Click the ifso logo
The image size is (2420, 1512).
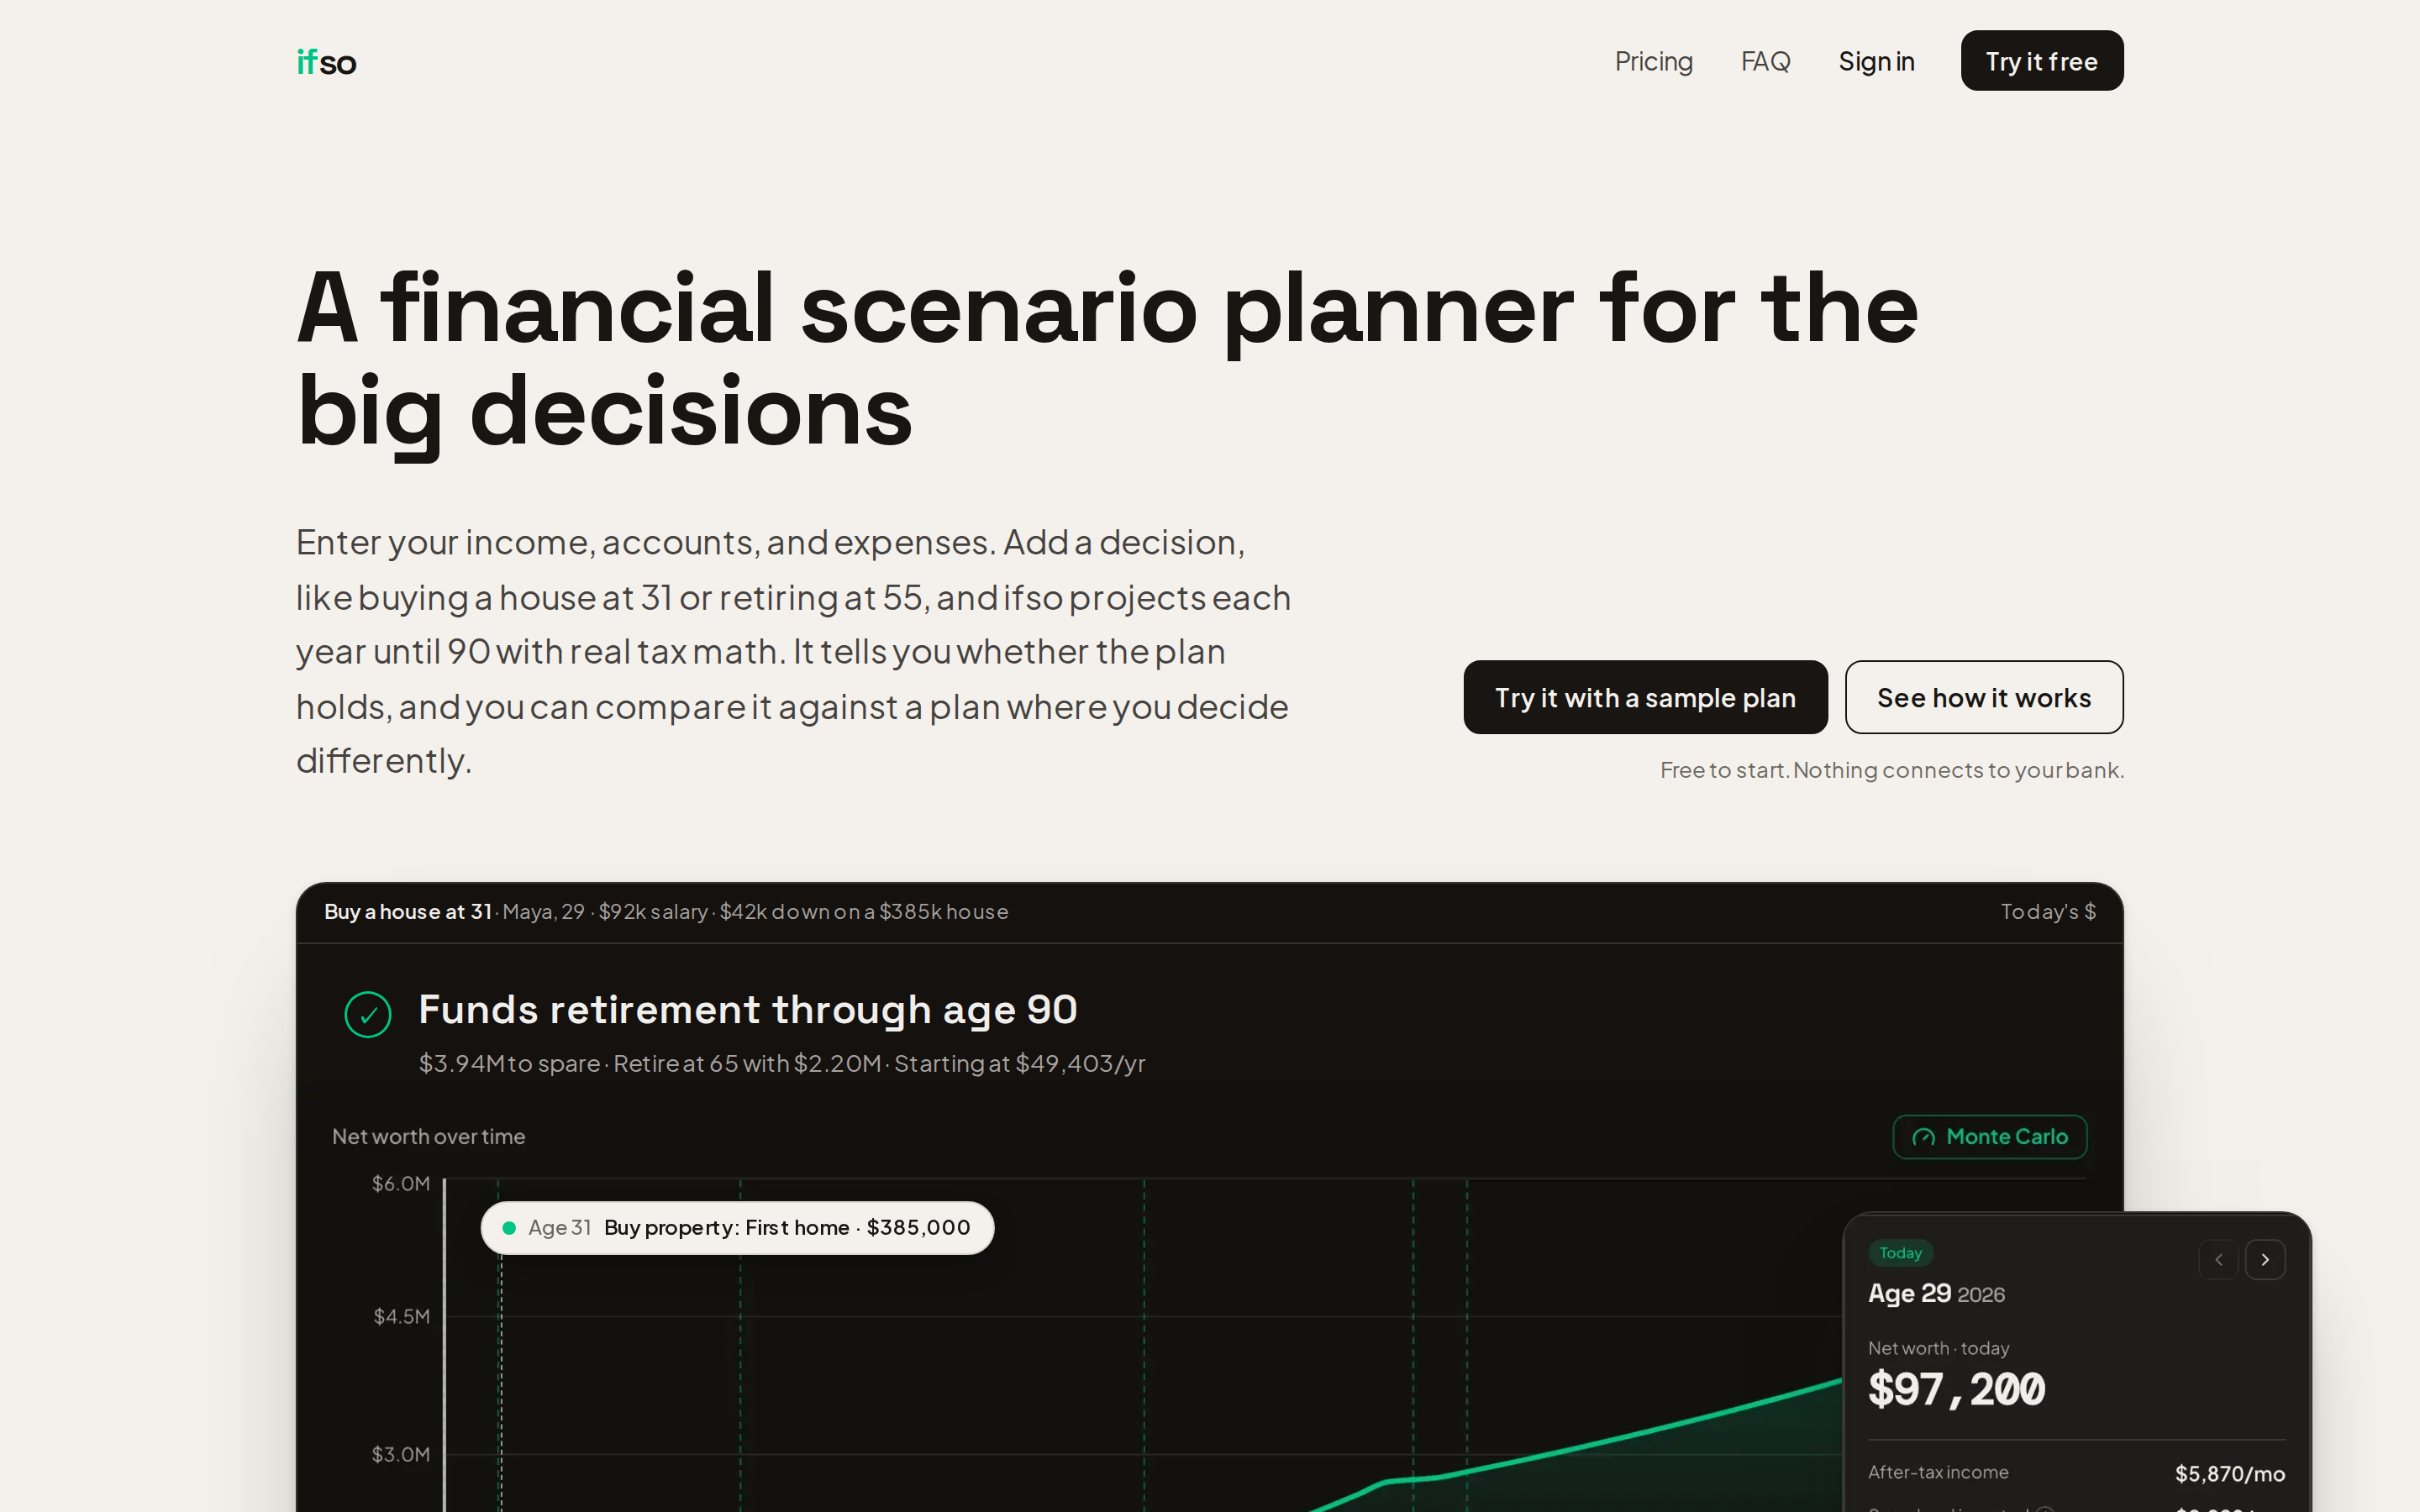[x=326, y=62]
